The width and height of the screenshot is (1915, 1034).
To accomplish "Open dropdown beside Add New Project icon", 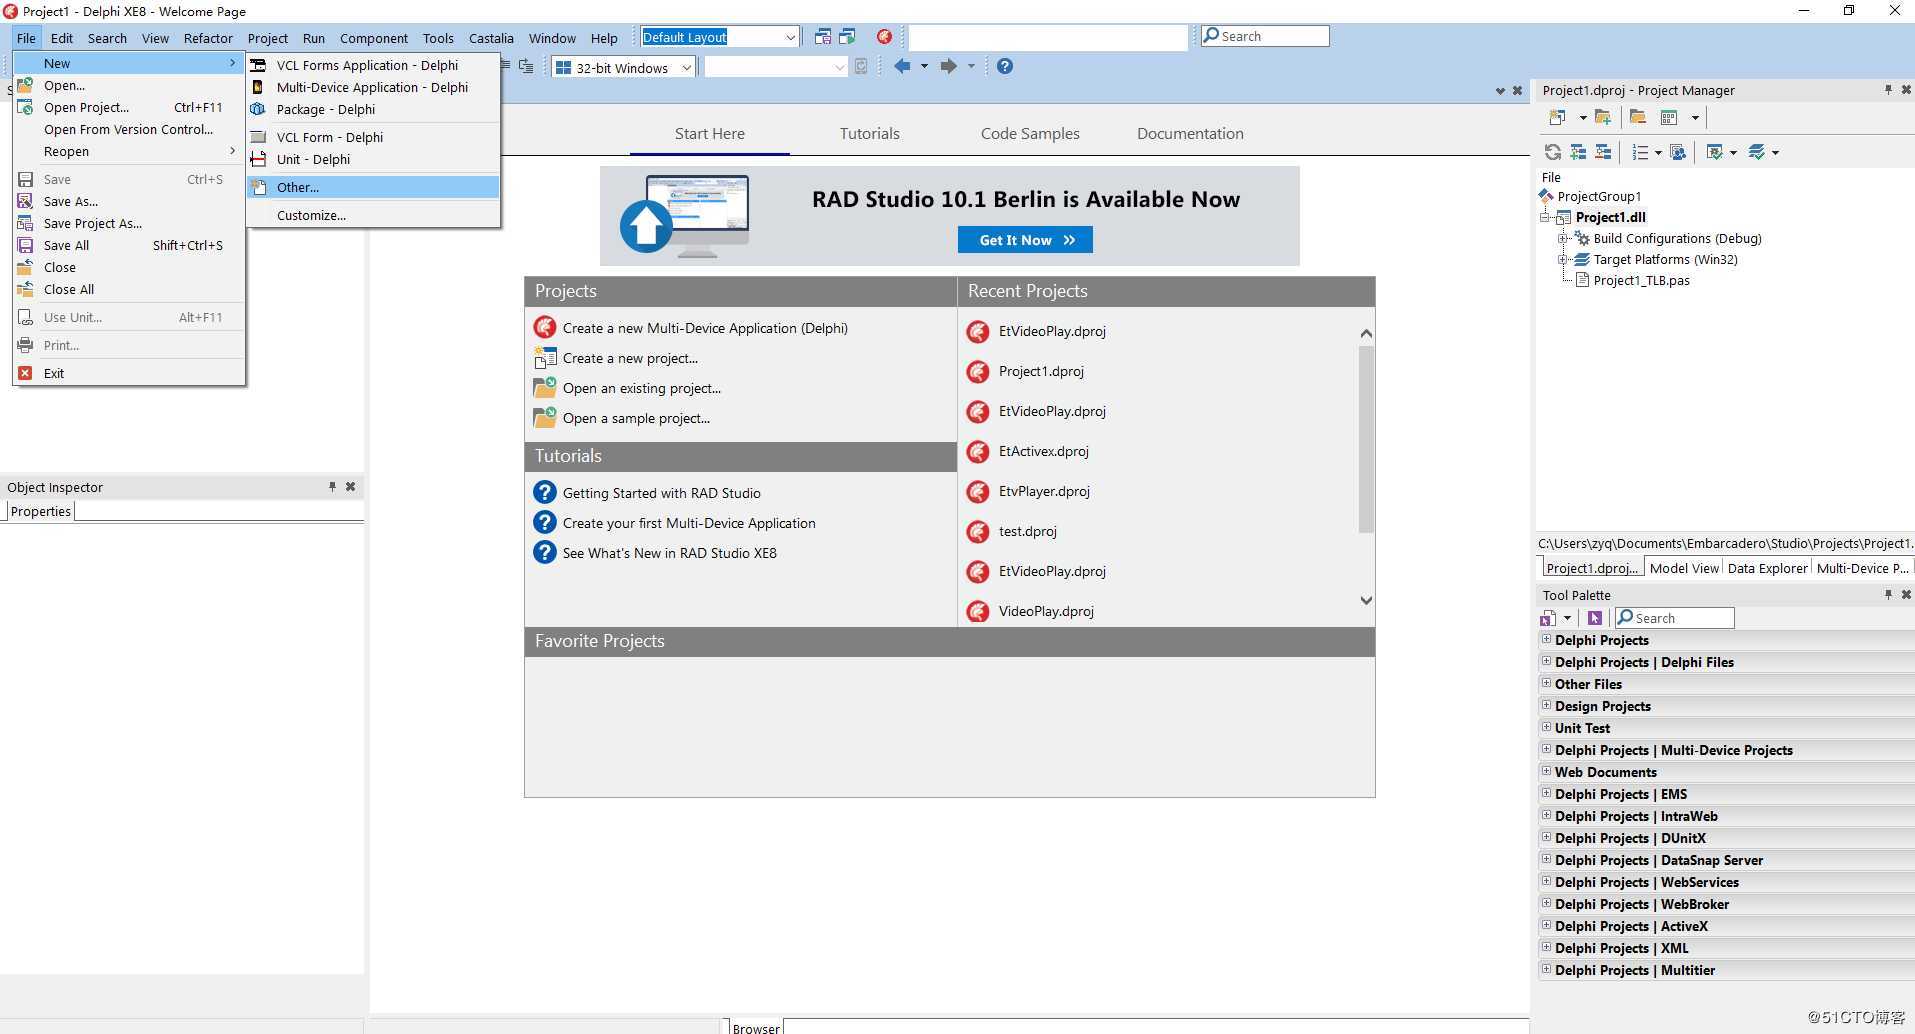I will tap(1582, 118).
